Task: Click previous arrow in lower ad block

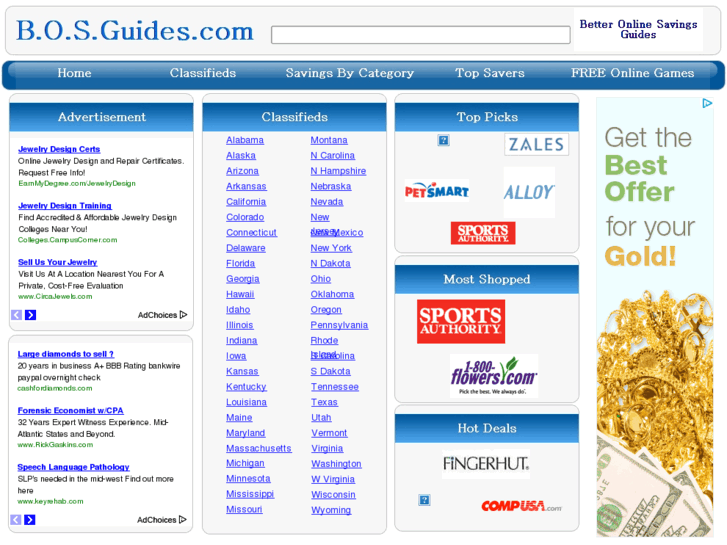Action: (x=15, y=519)
